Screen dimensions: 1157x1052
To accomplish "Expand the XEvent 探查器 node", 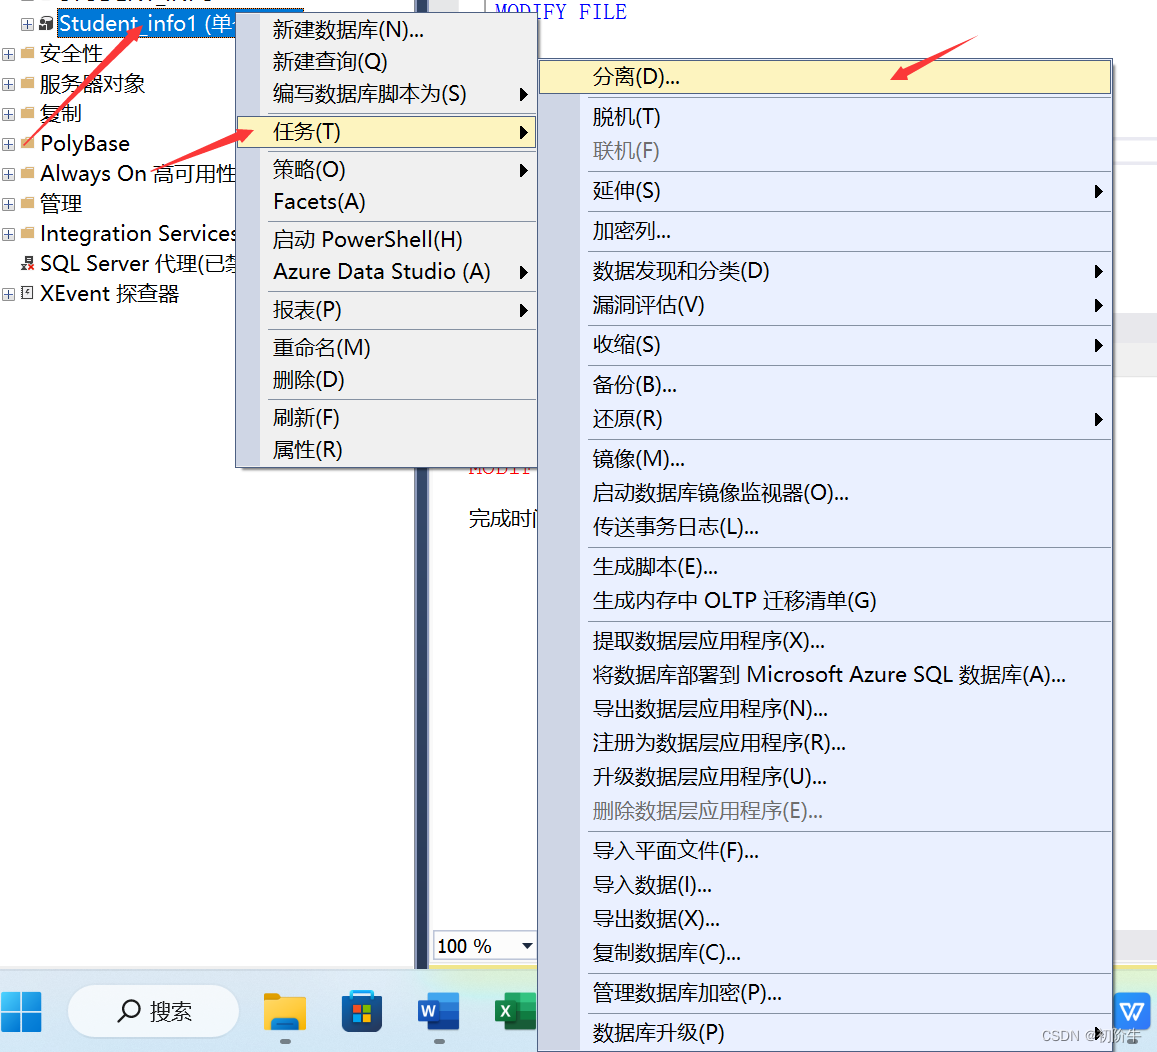I will (x=9, y=294).
